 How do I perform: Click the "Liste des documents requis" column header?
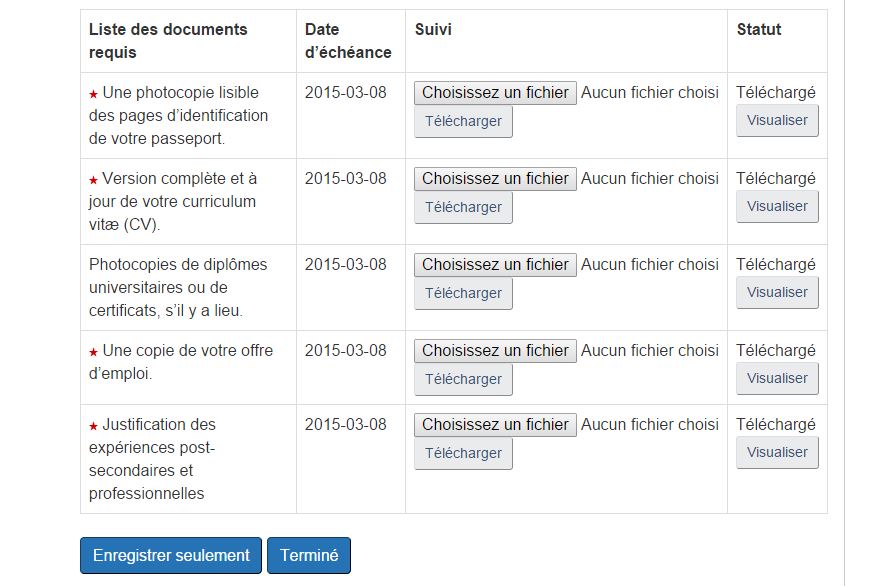coord(168,41)
